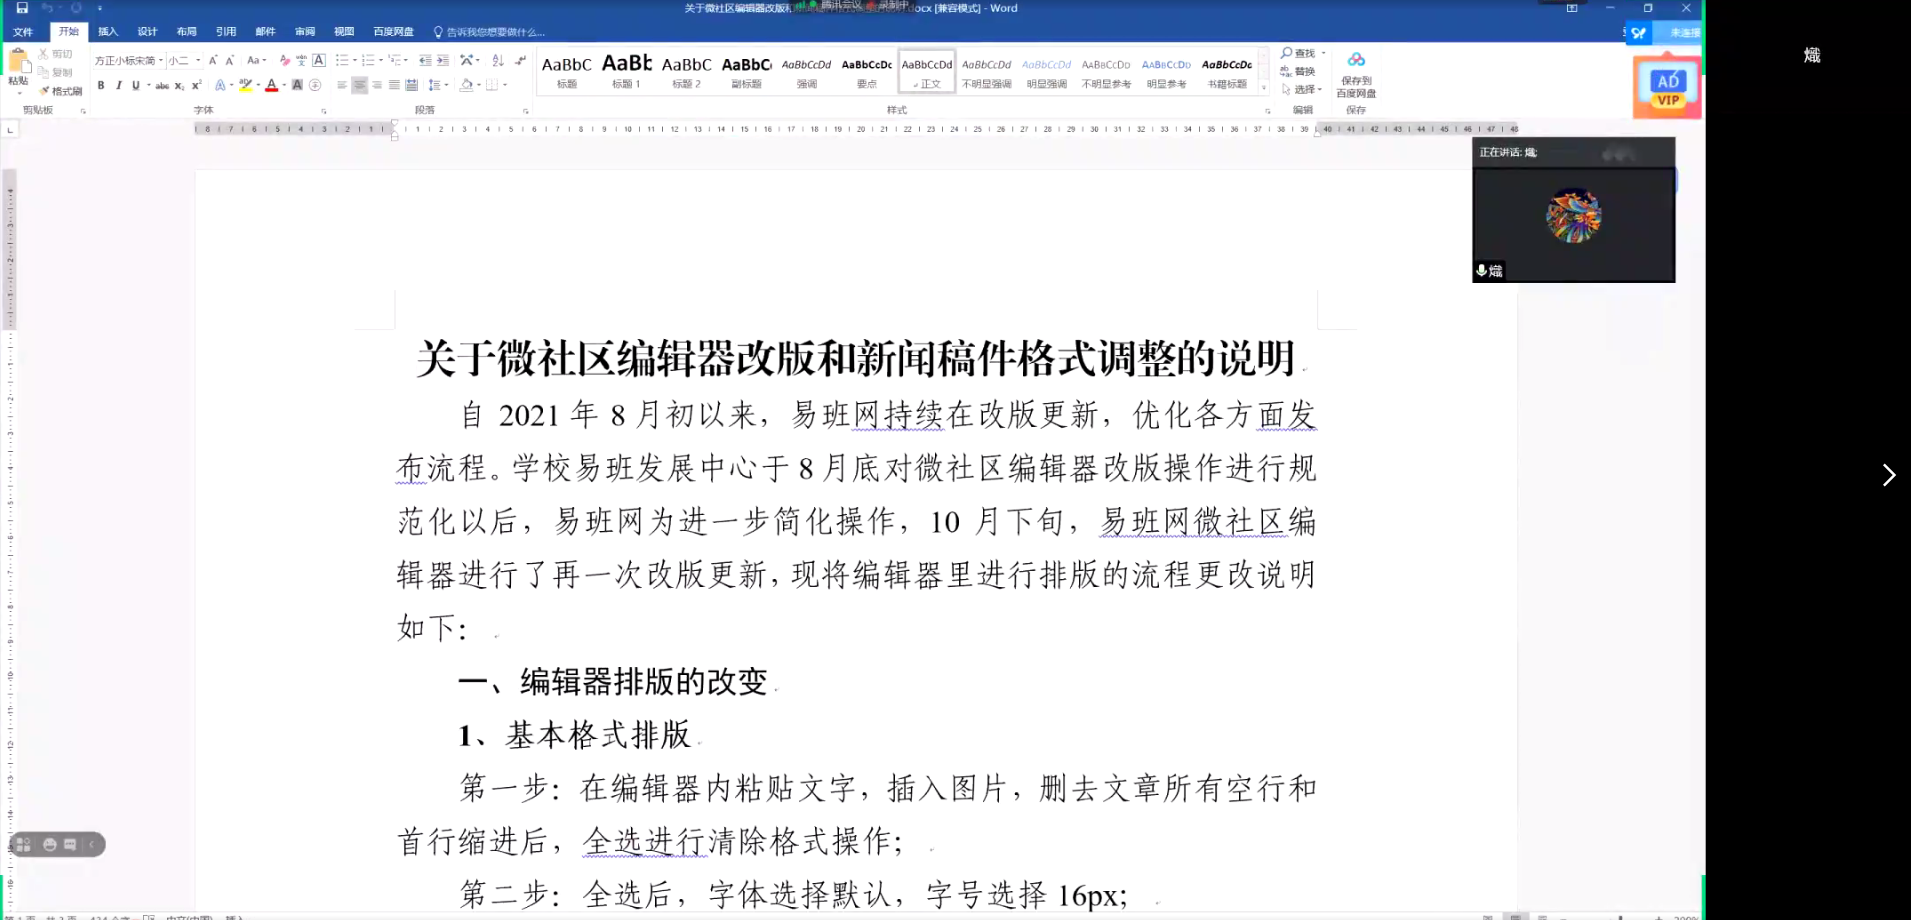1911x920 pixels.
Task: Increase font size with grow font icon
Action: 213,60
